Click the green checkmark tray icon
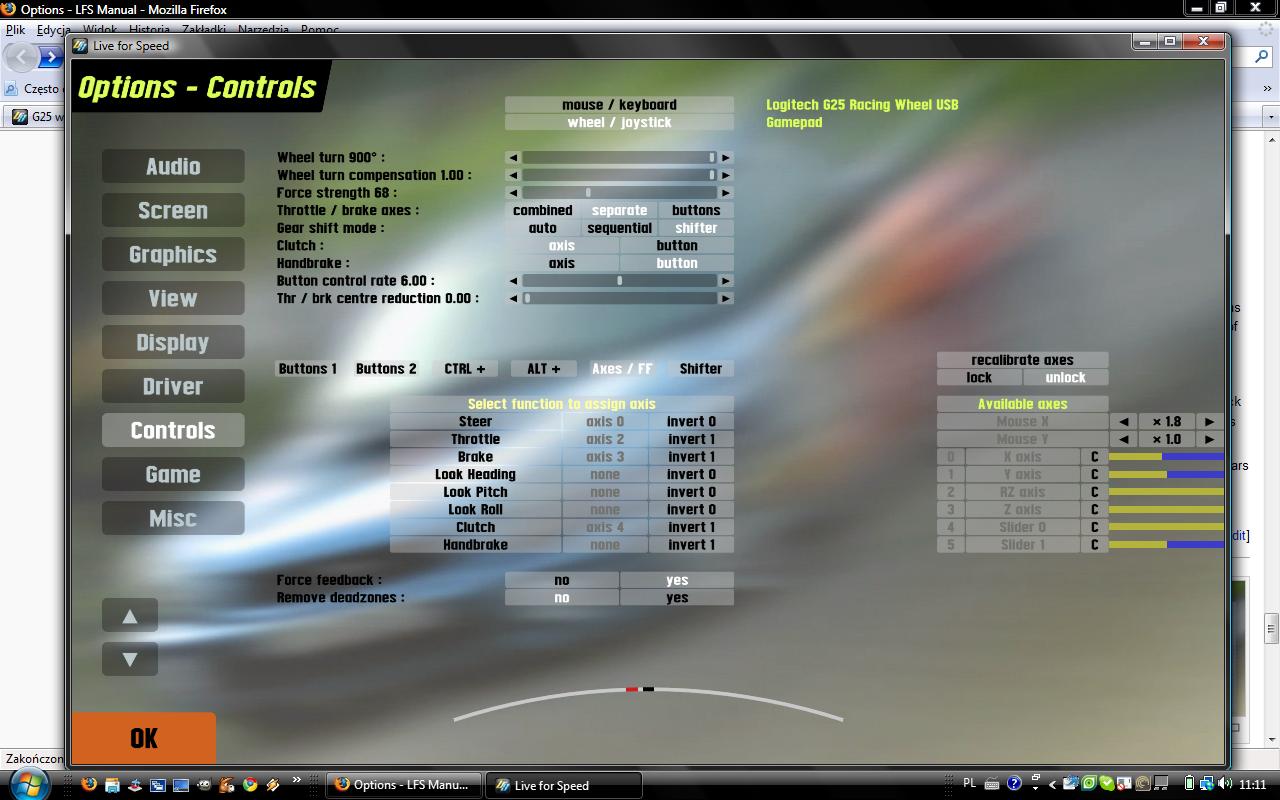The image size is (1280, 800). (x=1106, y=785)
